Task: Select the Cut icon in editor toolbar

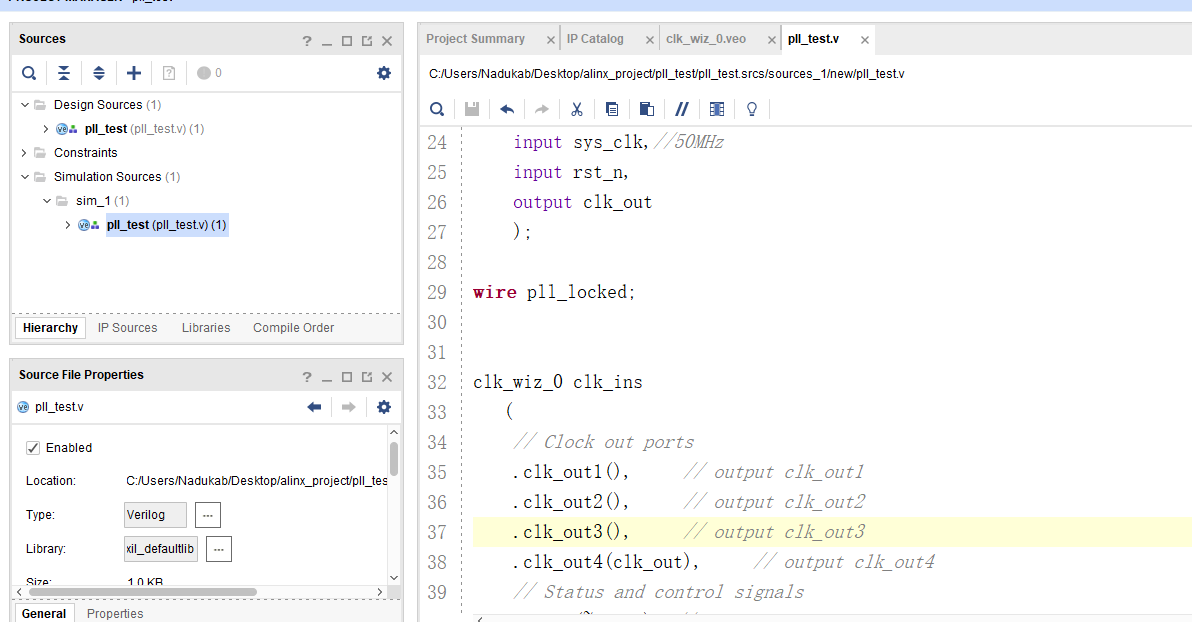Action: [x=576, y=108]
